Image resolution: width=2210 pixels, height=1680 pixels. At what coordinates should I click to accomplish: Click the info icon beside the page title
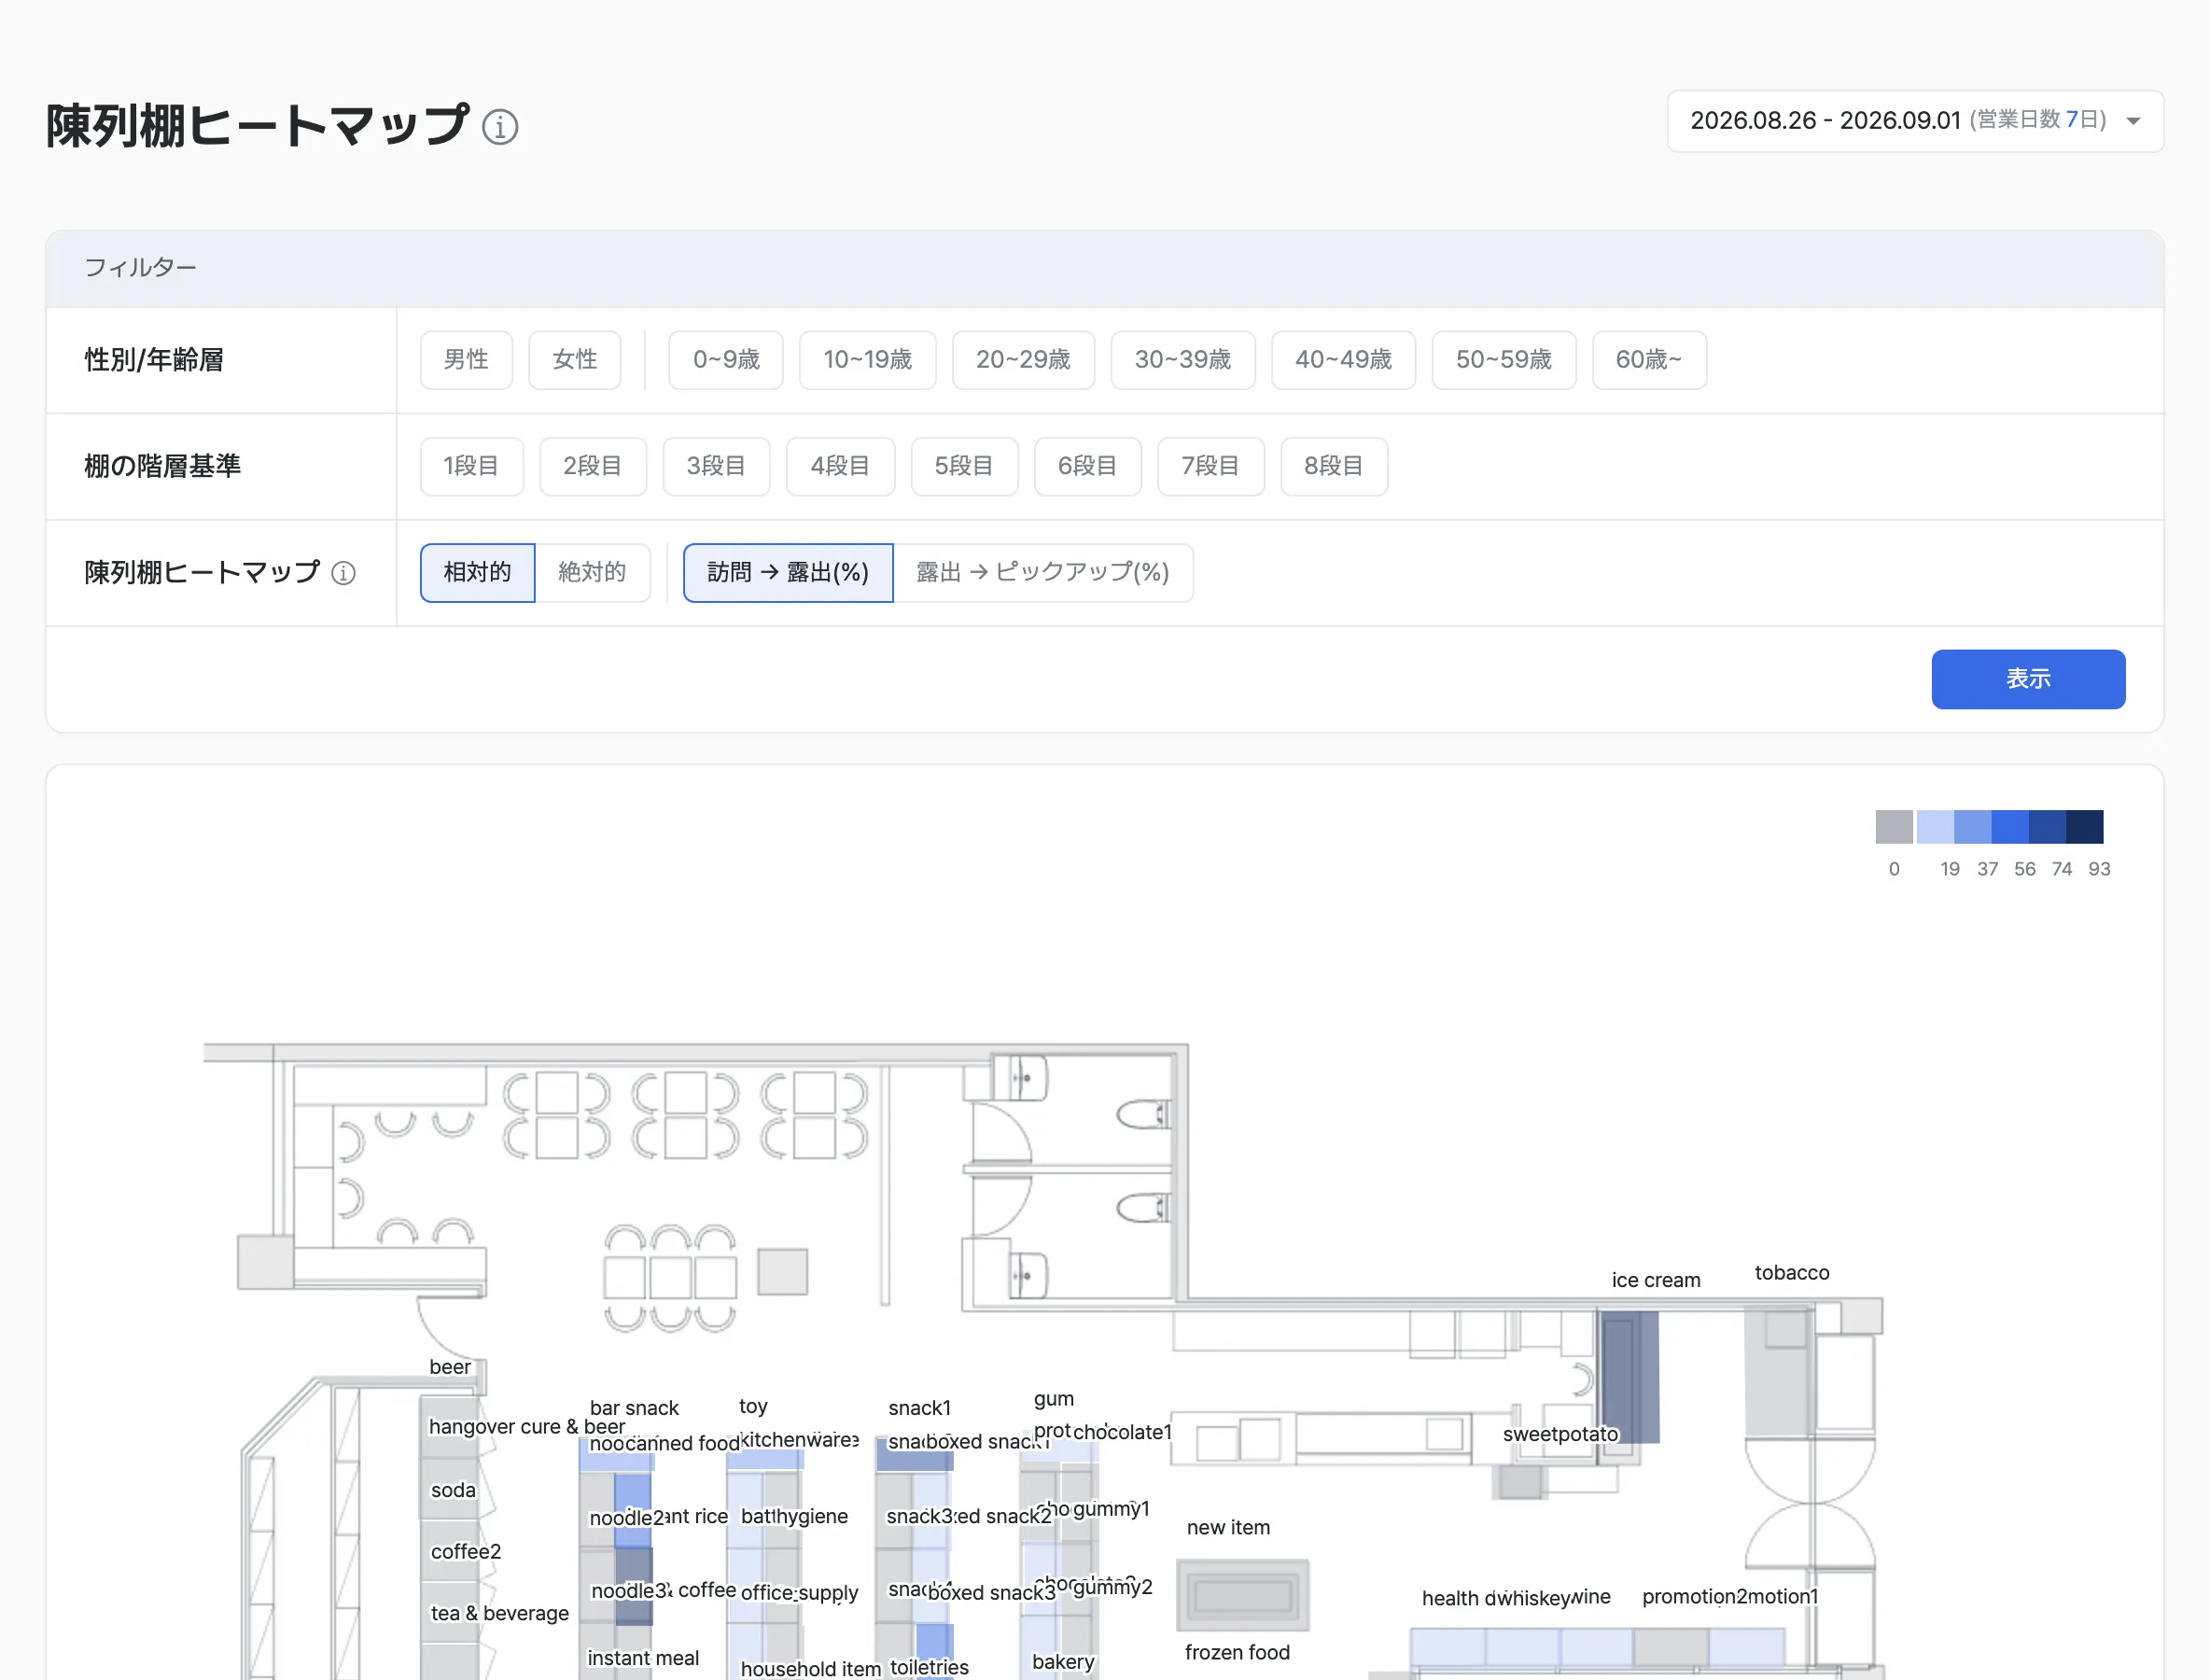coord(500,127)
